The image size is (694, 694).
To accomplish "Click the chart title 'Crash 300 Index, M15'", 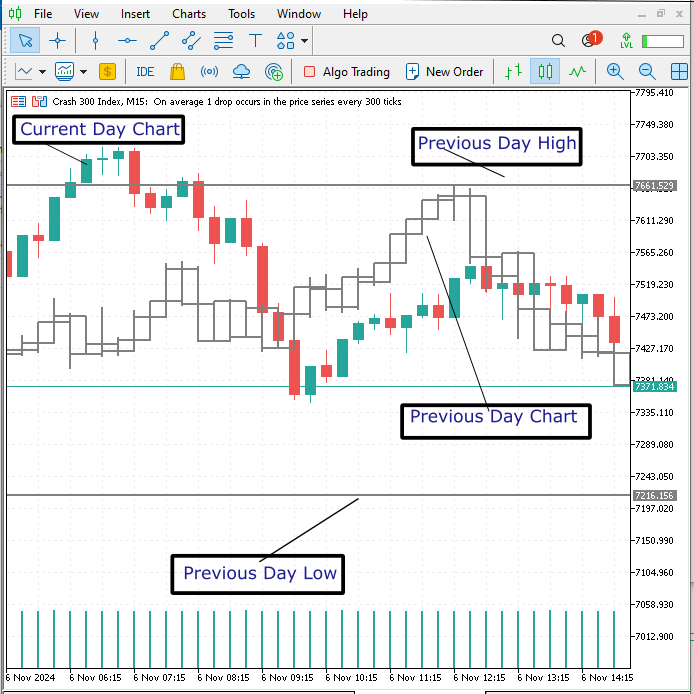I will point(100,102).
